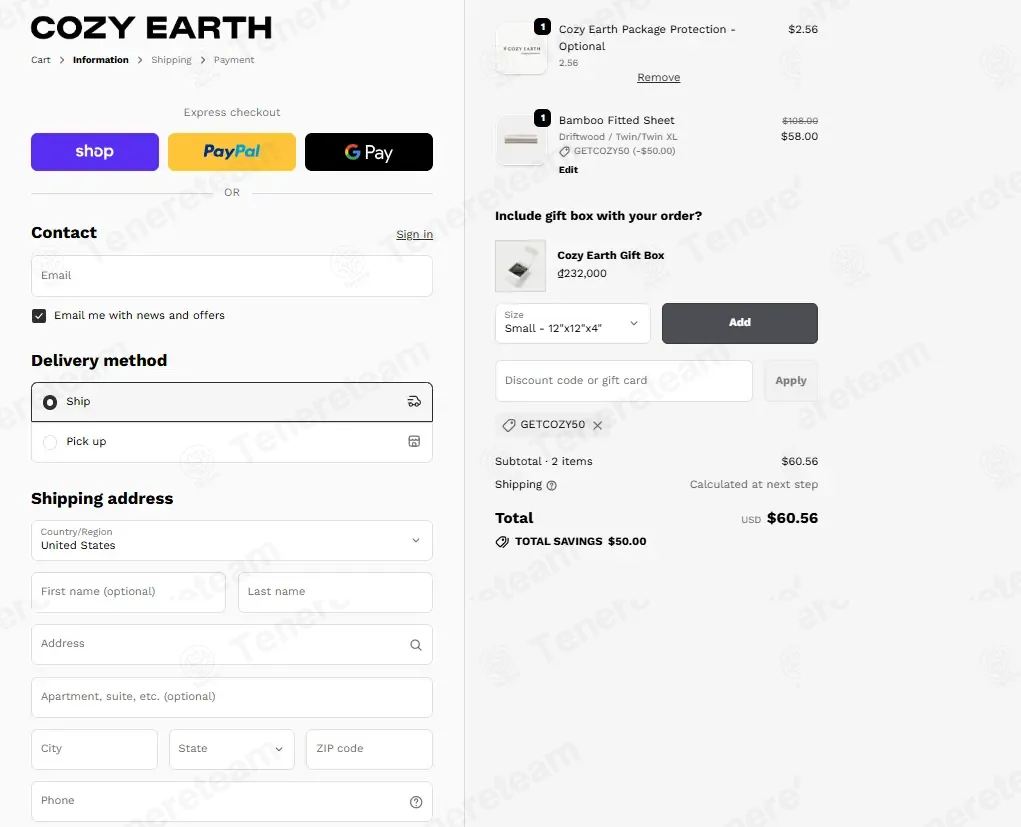This screenshot has height=827, width=1021.
Task: Pay with PayPal express button
Action: (x=232, y=152)
